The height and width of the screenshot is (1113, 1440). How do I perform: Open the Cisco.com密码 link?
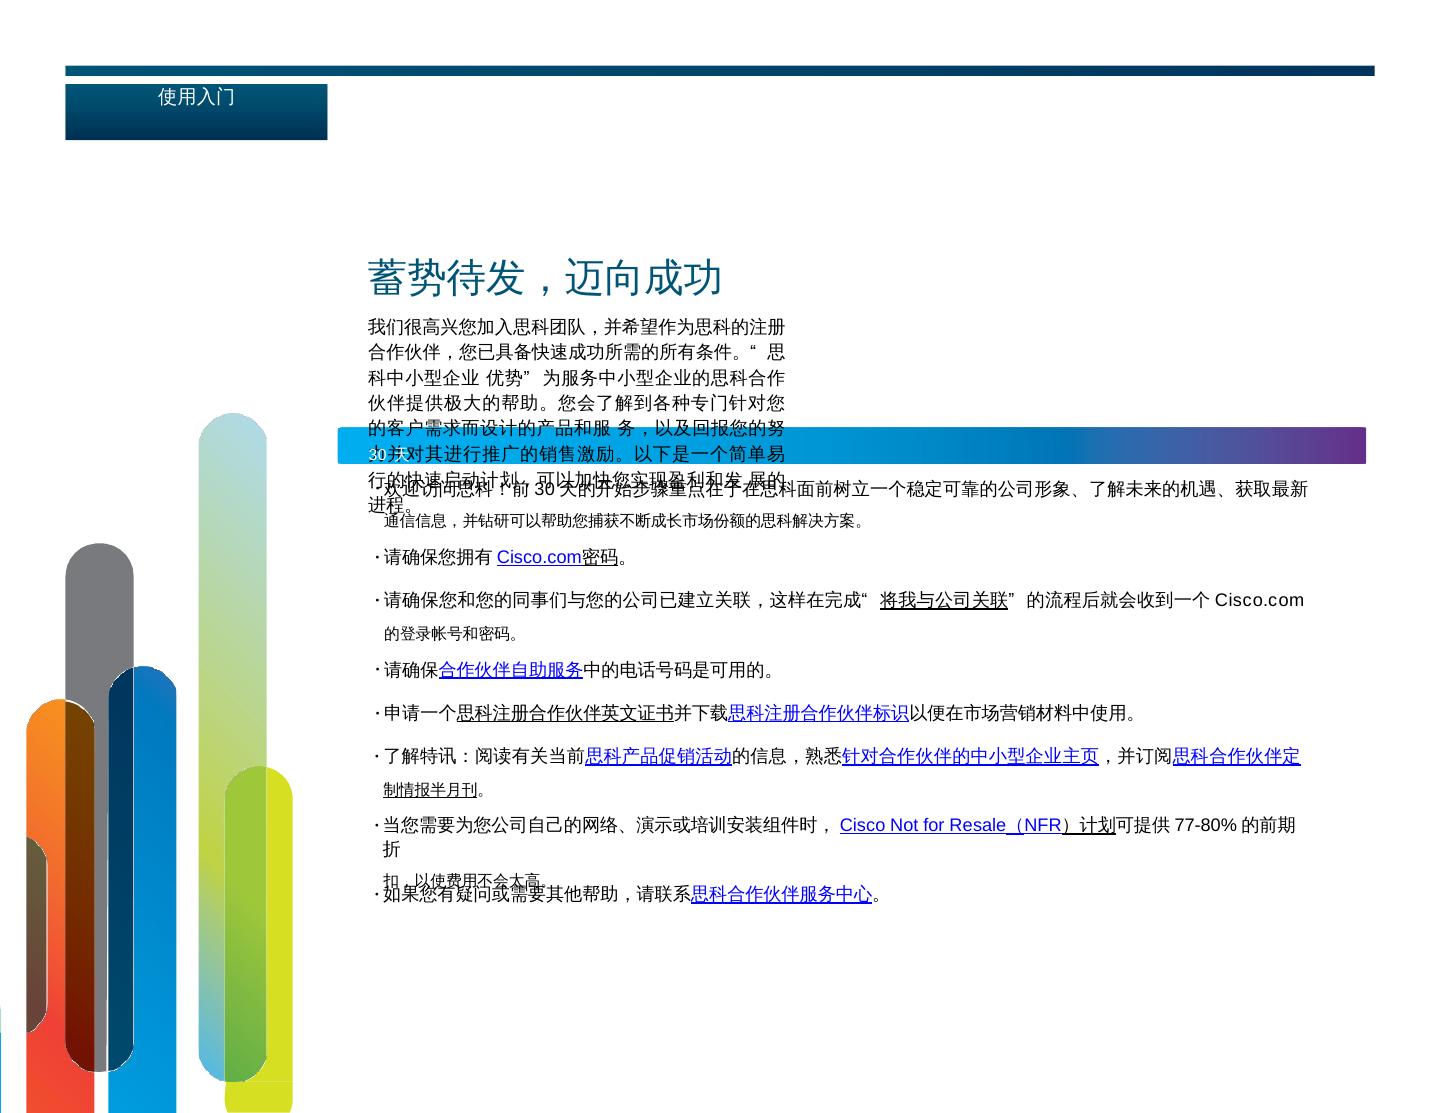(x=557, y=557)
